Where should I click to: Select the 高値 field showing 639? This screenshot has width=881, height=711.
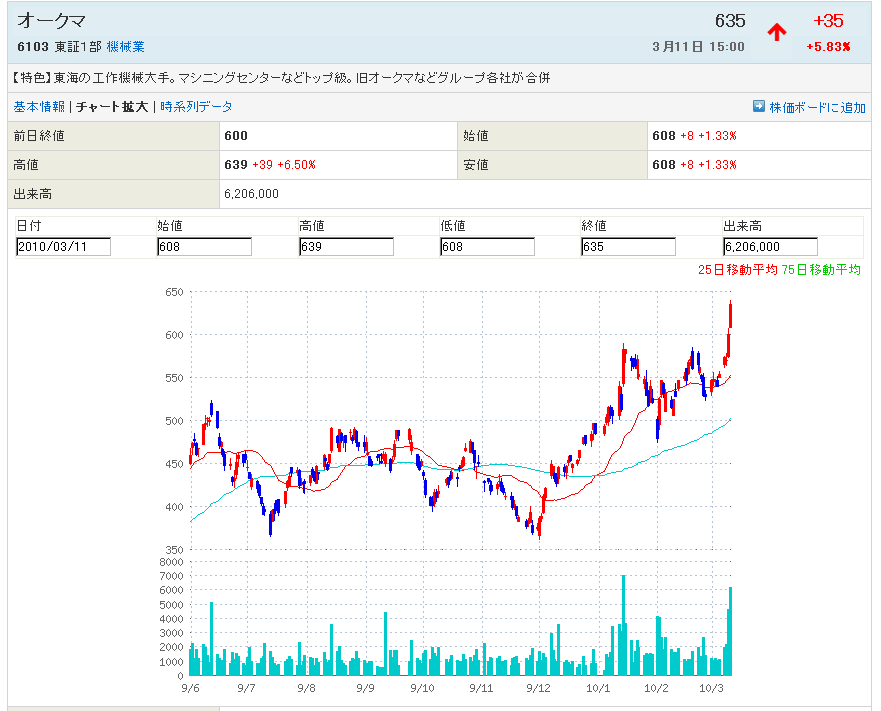[346, 247]
